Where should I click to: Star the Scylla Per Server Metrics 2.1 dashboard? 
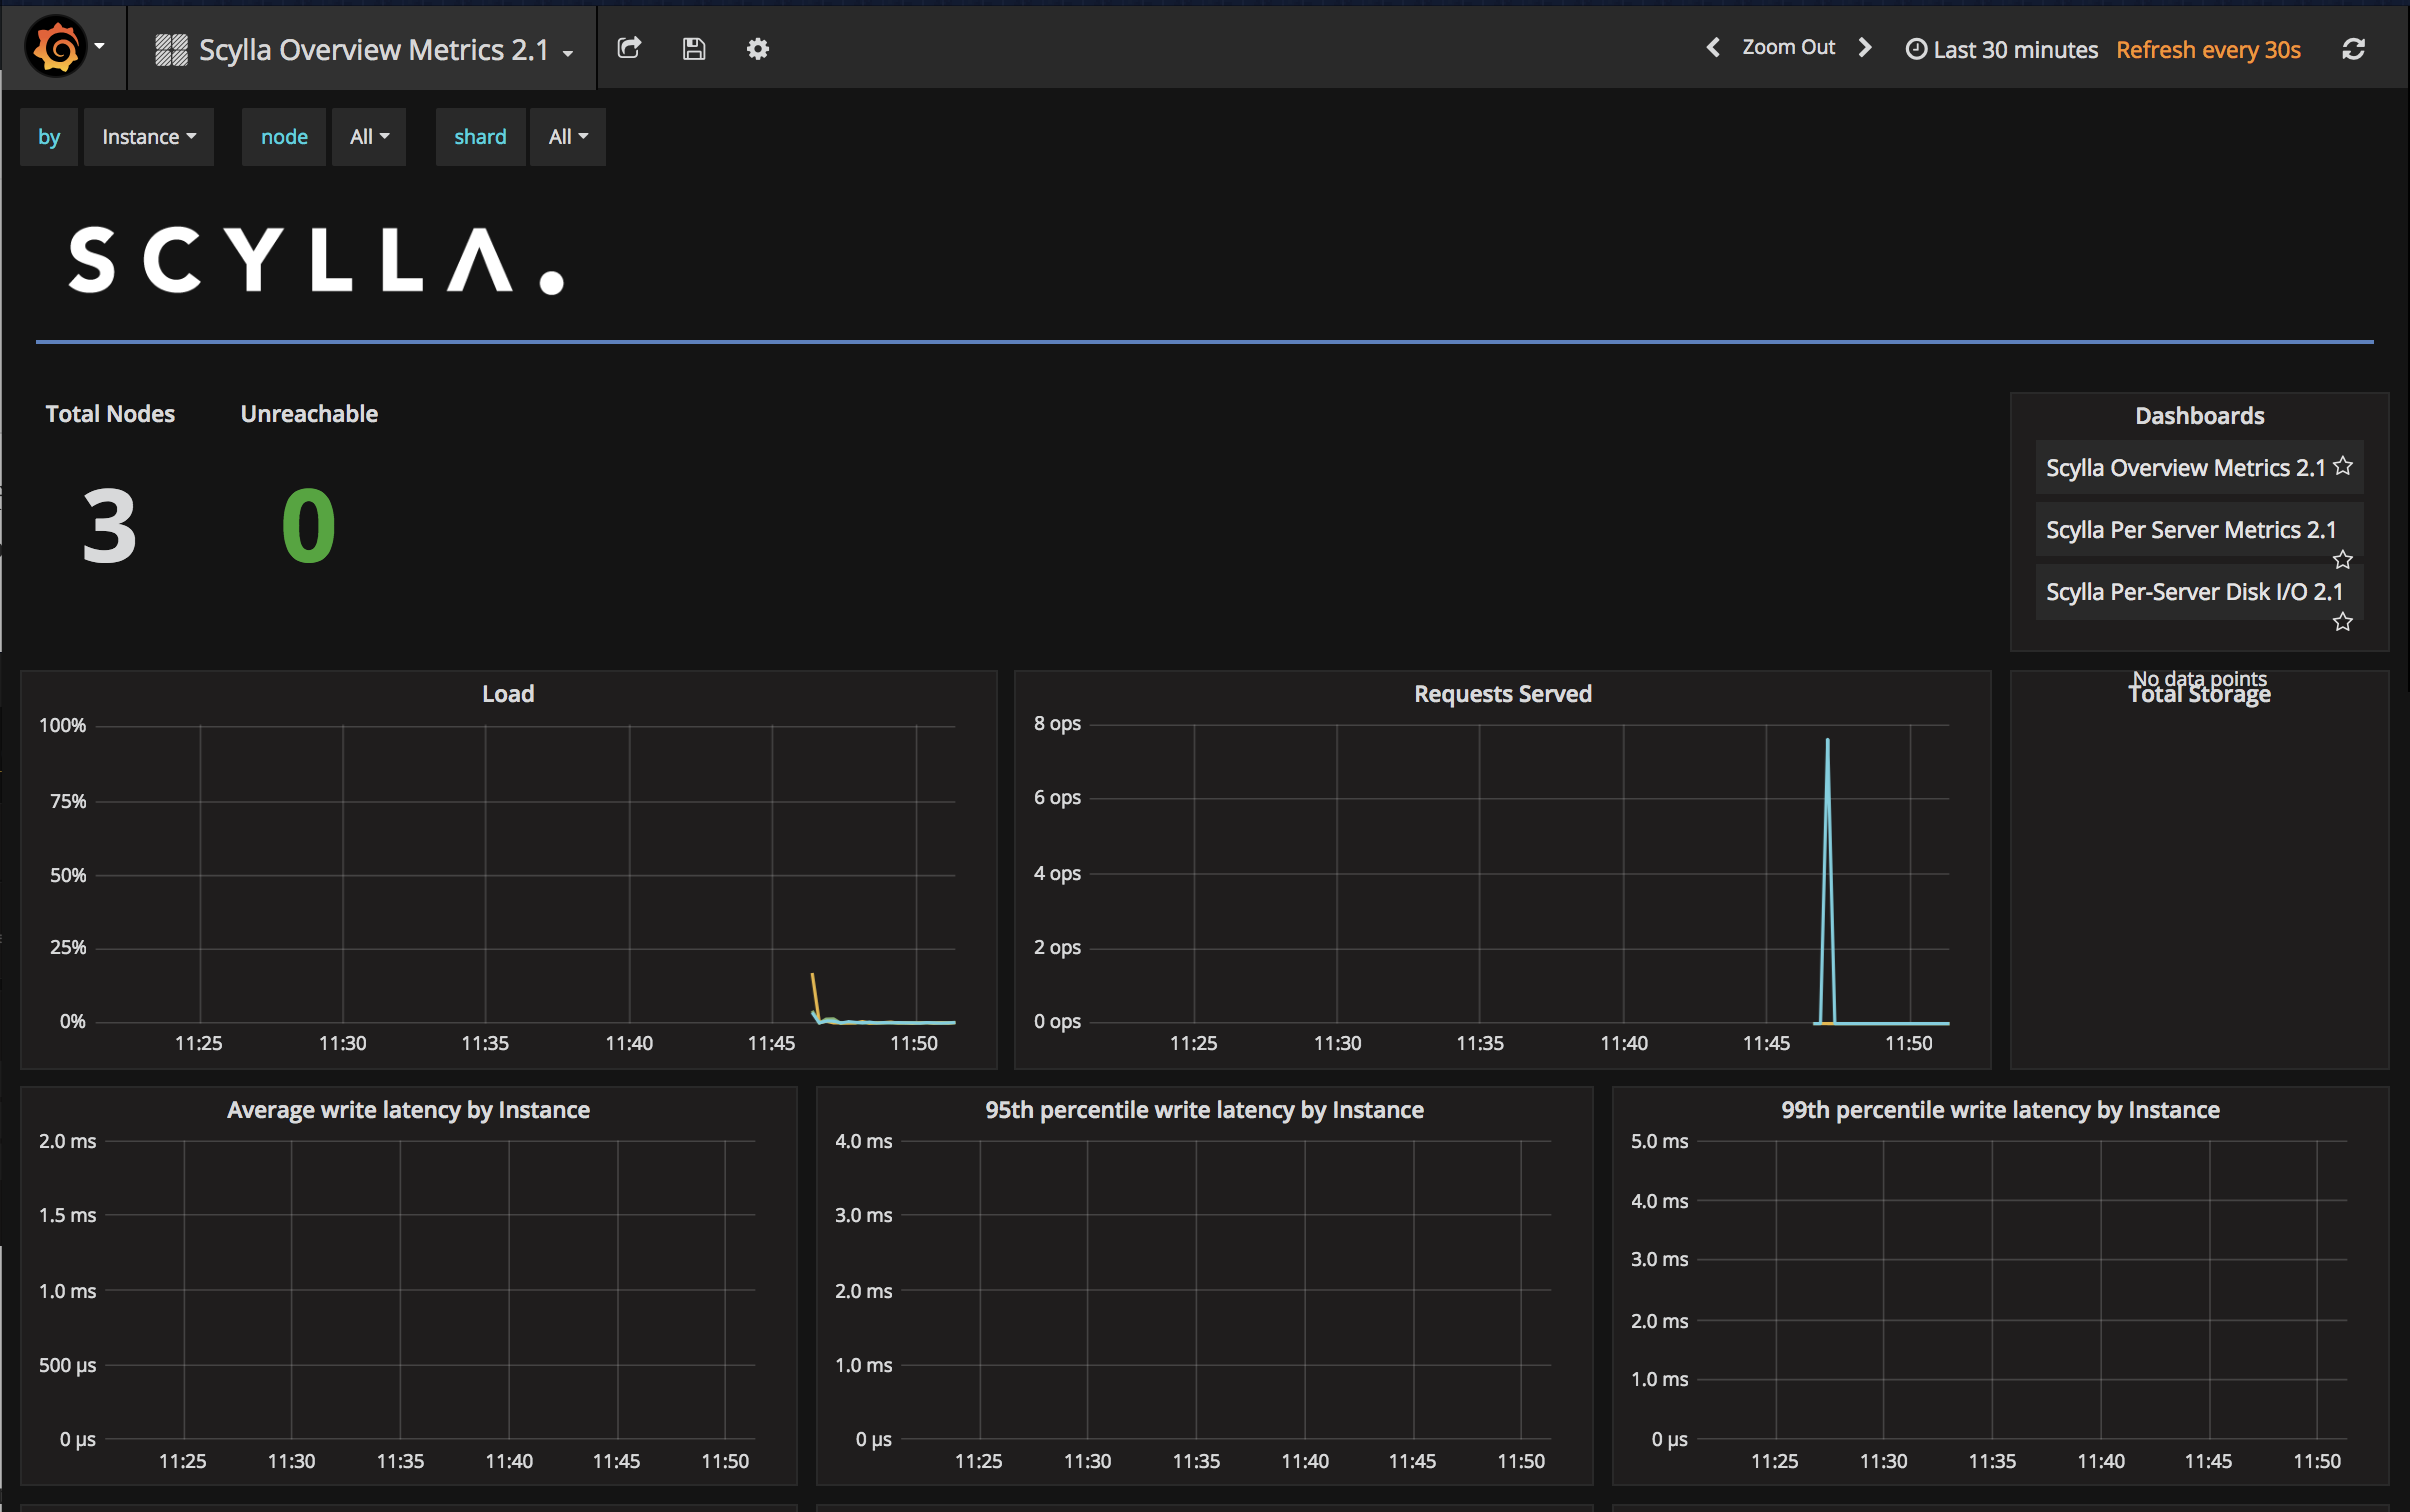(2343, 559)
